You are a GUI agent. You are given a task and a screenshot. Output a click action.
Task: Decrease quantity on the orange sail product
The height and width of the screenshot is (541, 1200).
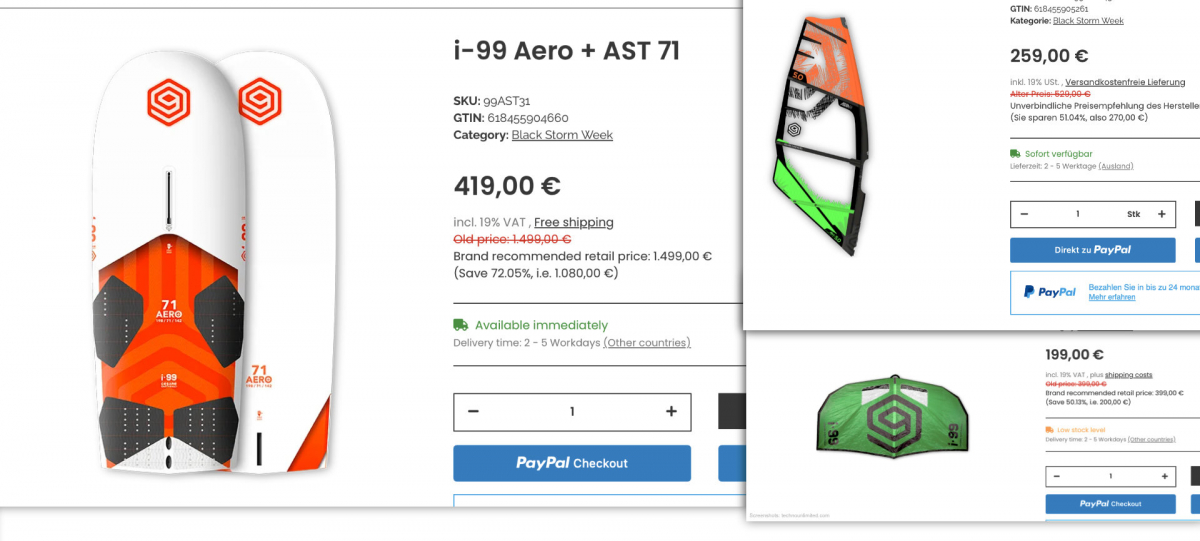coord(1025,214)
